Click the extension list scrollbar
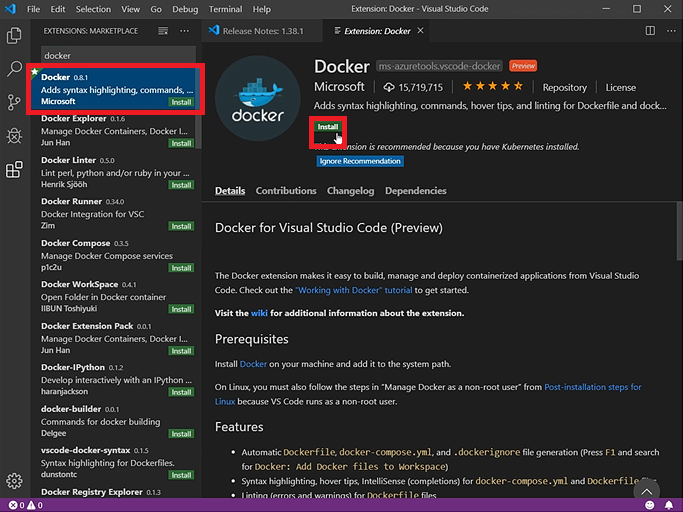This screenshot has height=512, width=683. (198, 108)
